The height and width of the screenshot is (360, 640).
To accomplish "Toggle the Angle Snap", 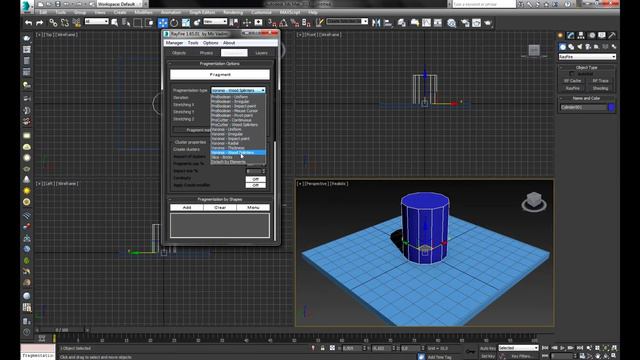I will (284, 23).
